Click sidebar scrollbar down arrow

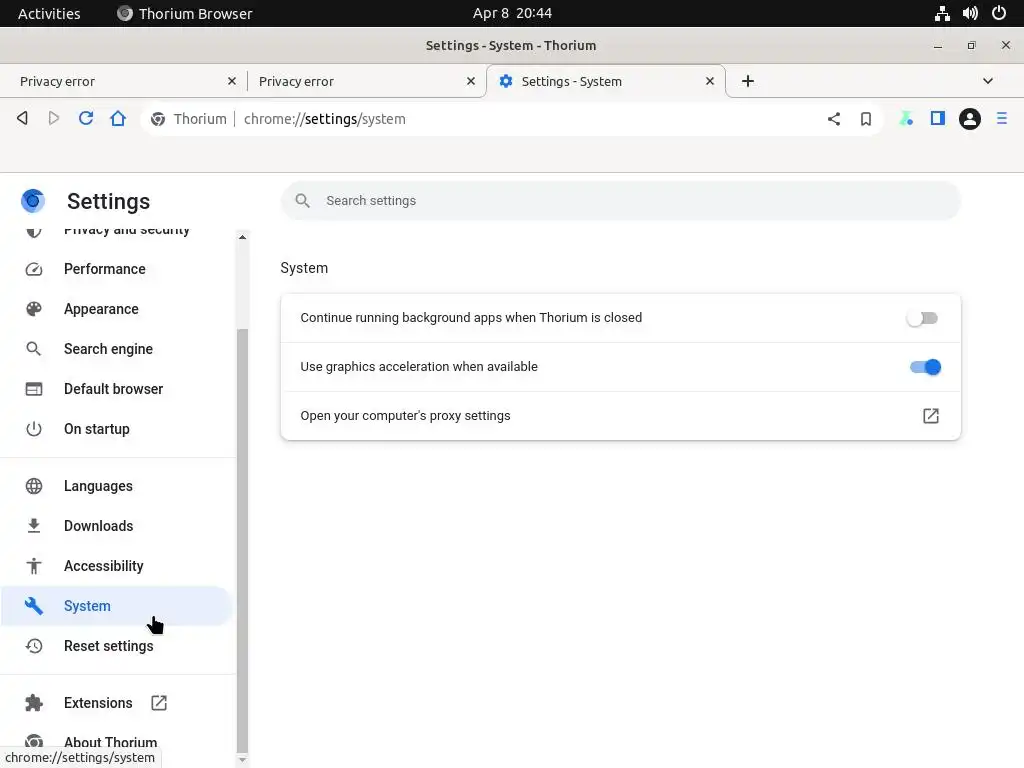coord(242,760)
